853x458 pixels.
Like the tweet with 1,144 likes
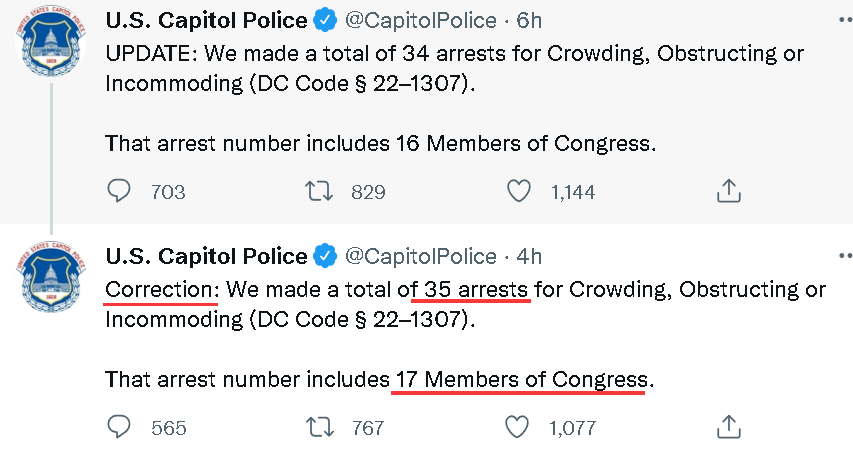pos(518,191)
